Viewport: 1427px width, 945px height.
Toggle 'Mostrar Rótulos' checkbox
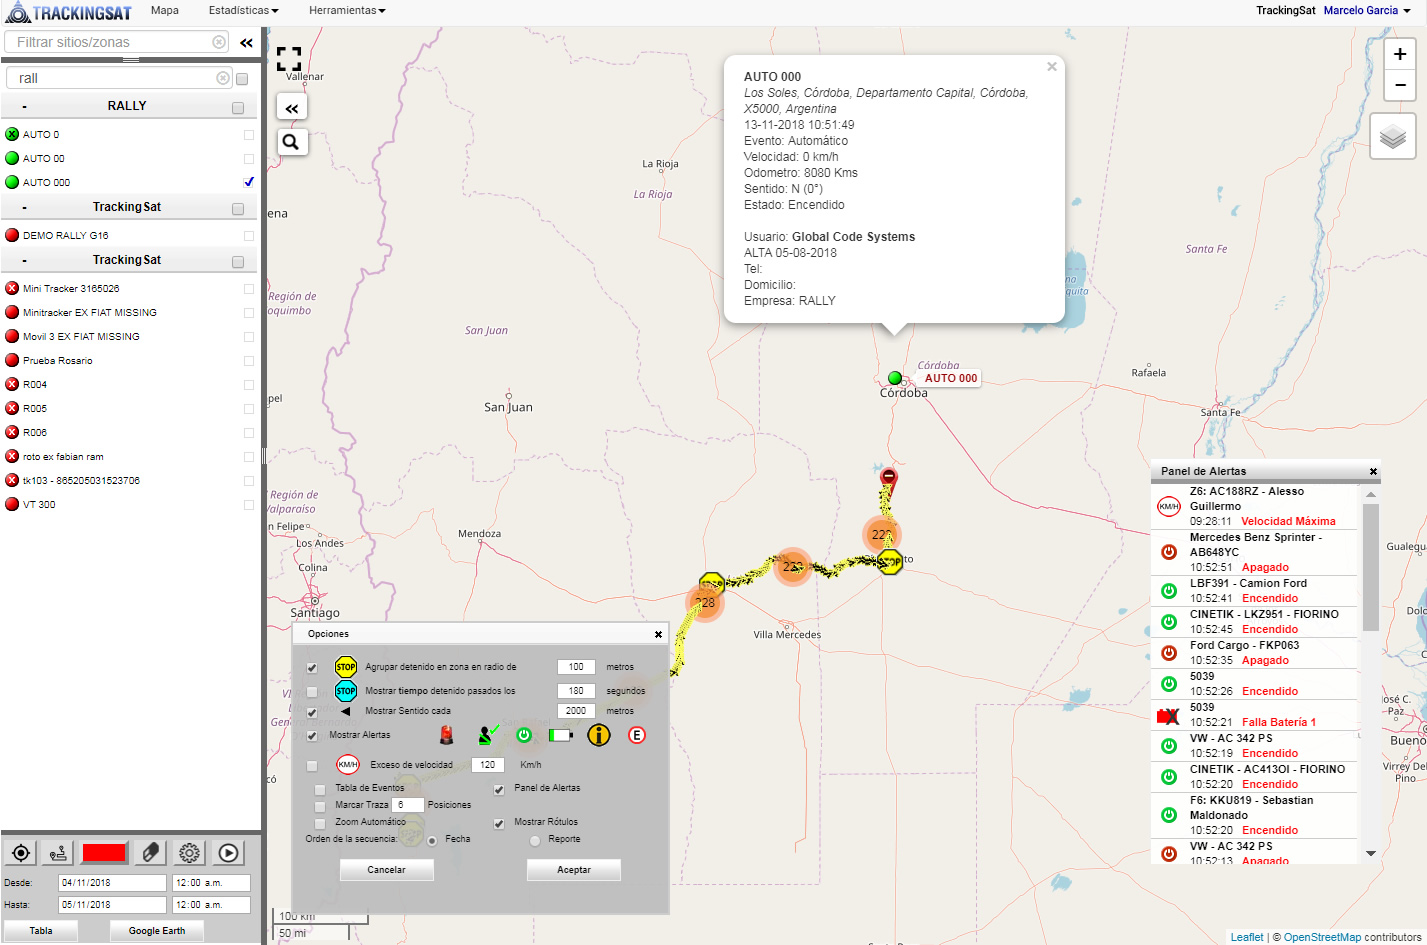[499, 823]
